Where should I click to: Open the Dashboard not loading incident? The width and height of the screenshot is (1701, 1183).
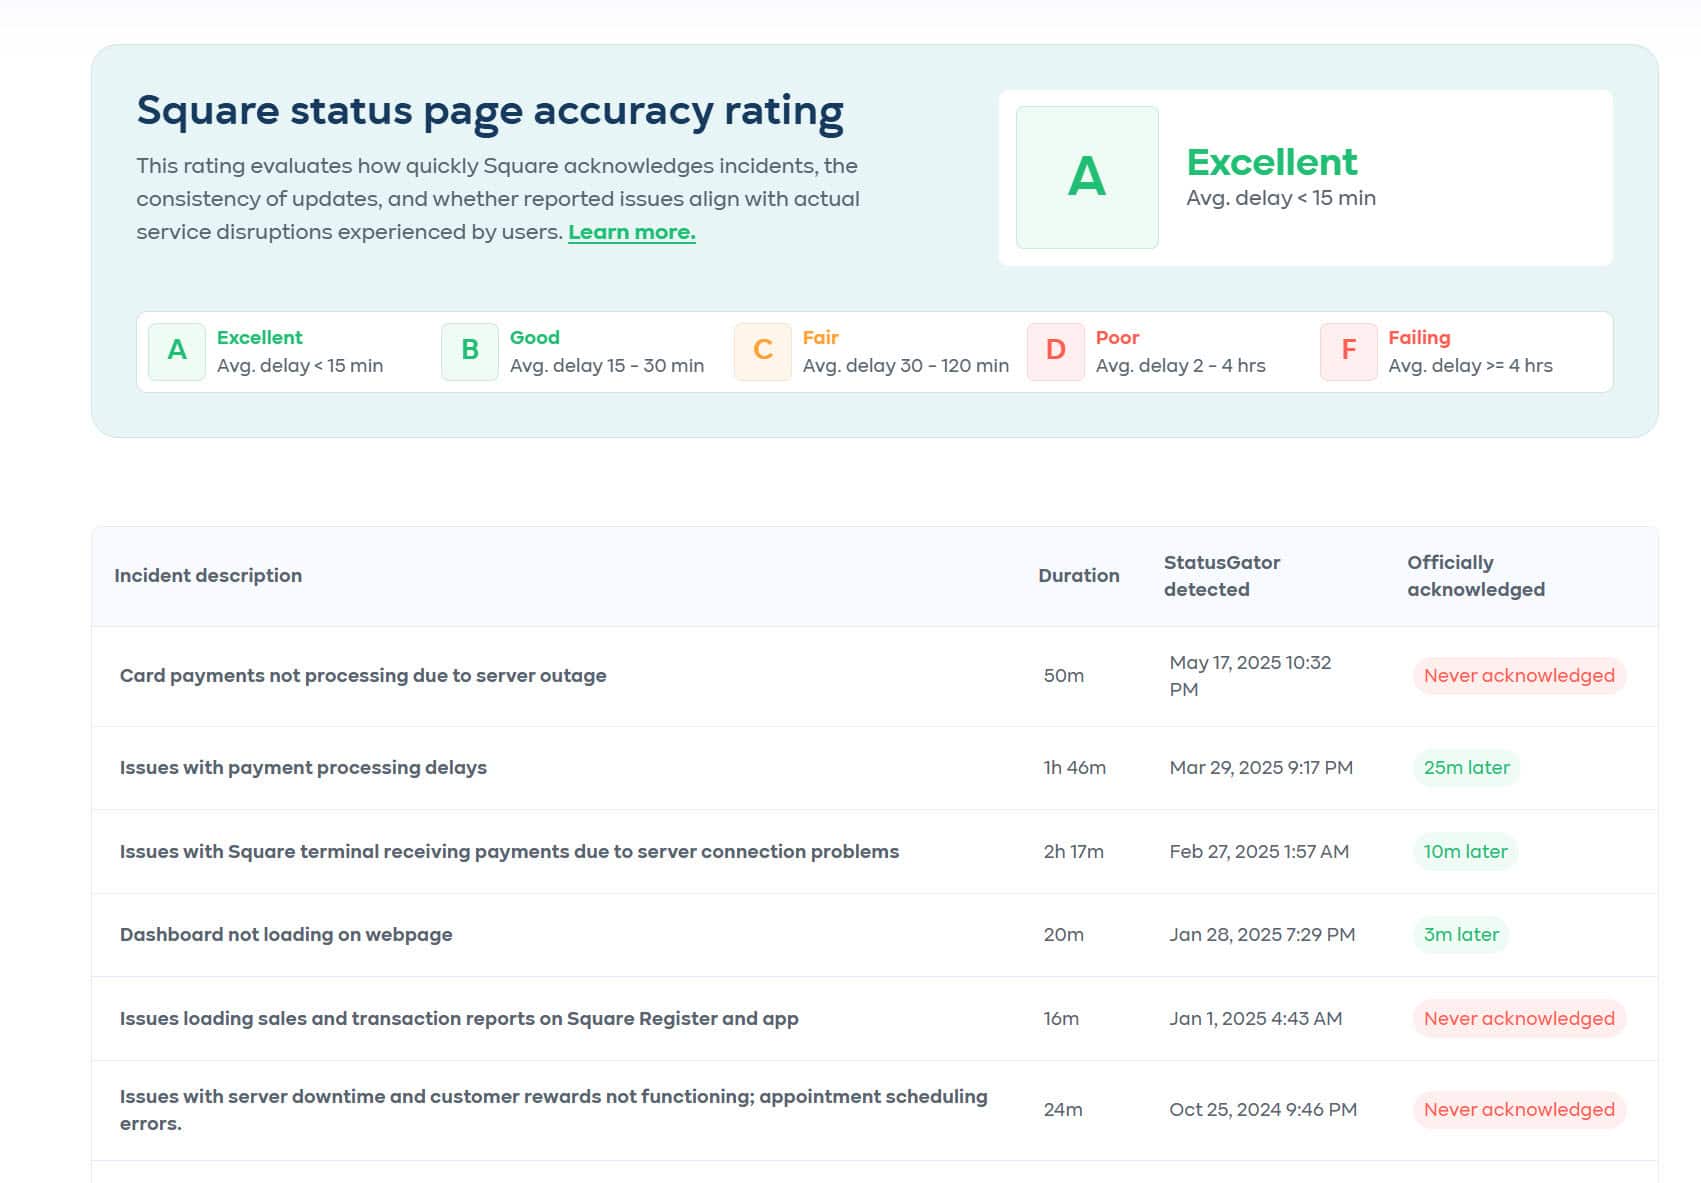286,935
